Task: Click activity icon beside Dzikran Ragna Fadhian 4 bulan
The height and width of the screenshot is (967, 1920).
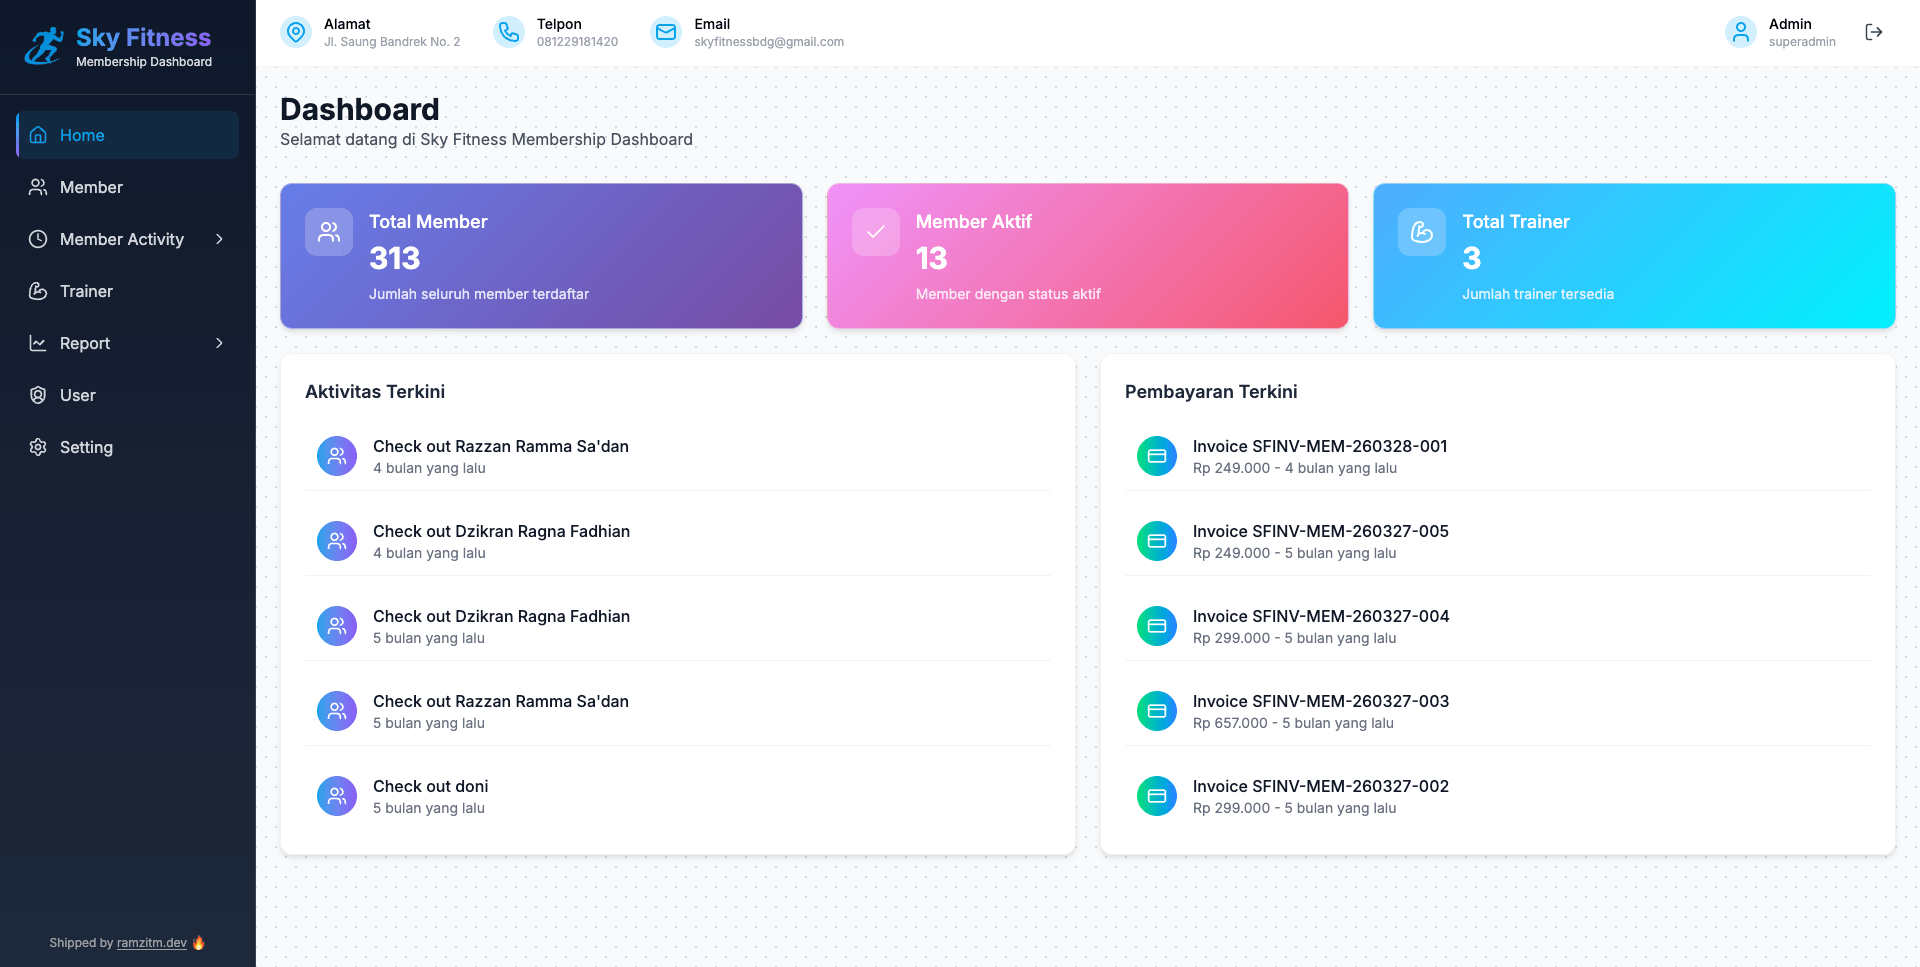Action: coord(337,541)
